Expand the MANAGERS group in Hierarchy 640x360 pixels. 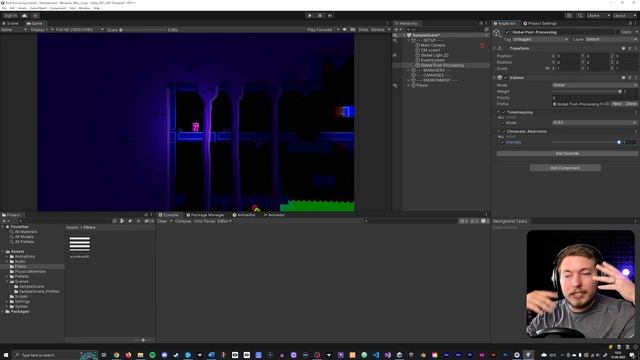click(409, 70)
